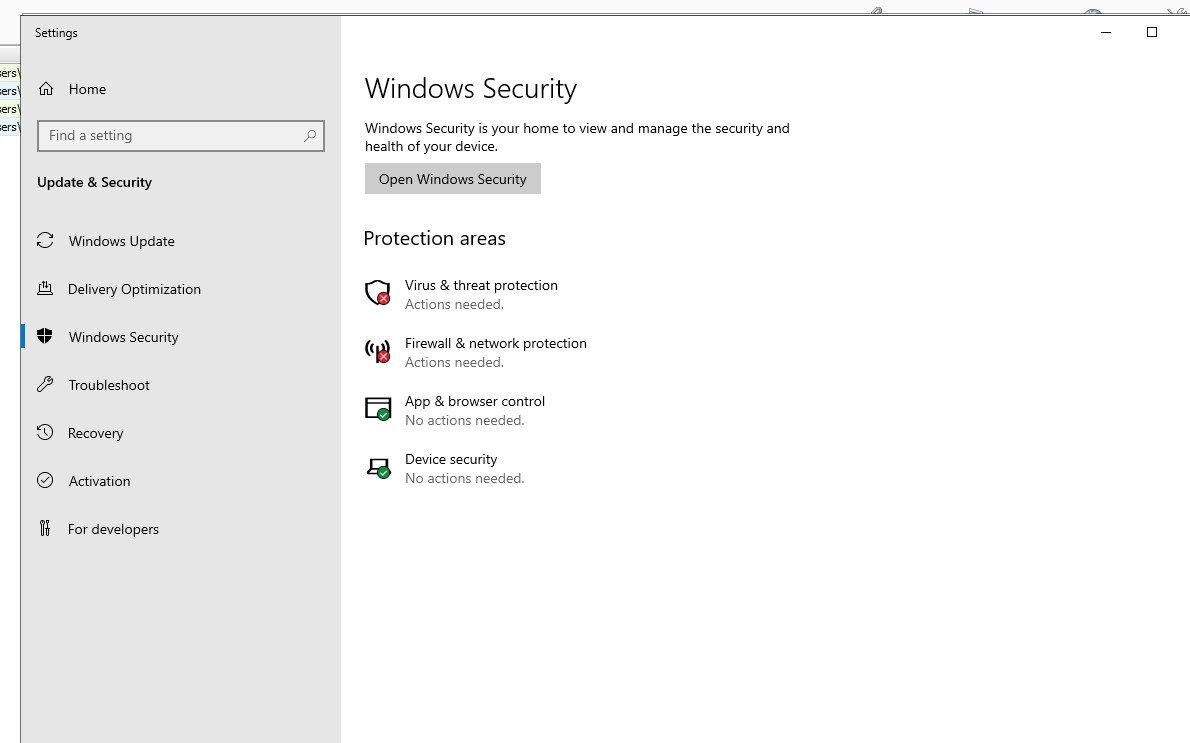Go to Windows Update section
Screen dimensions: 1190x743
121,241
